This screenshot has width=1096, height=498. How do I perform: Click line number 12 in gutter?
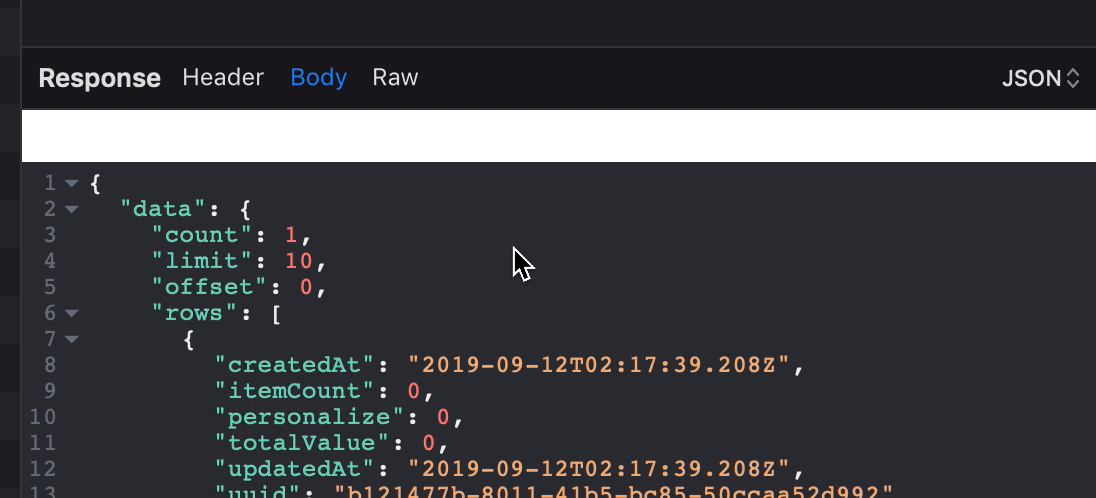pyautogui.click(x=43, y=469)
